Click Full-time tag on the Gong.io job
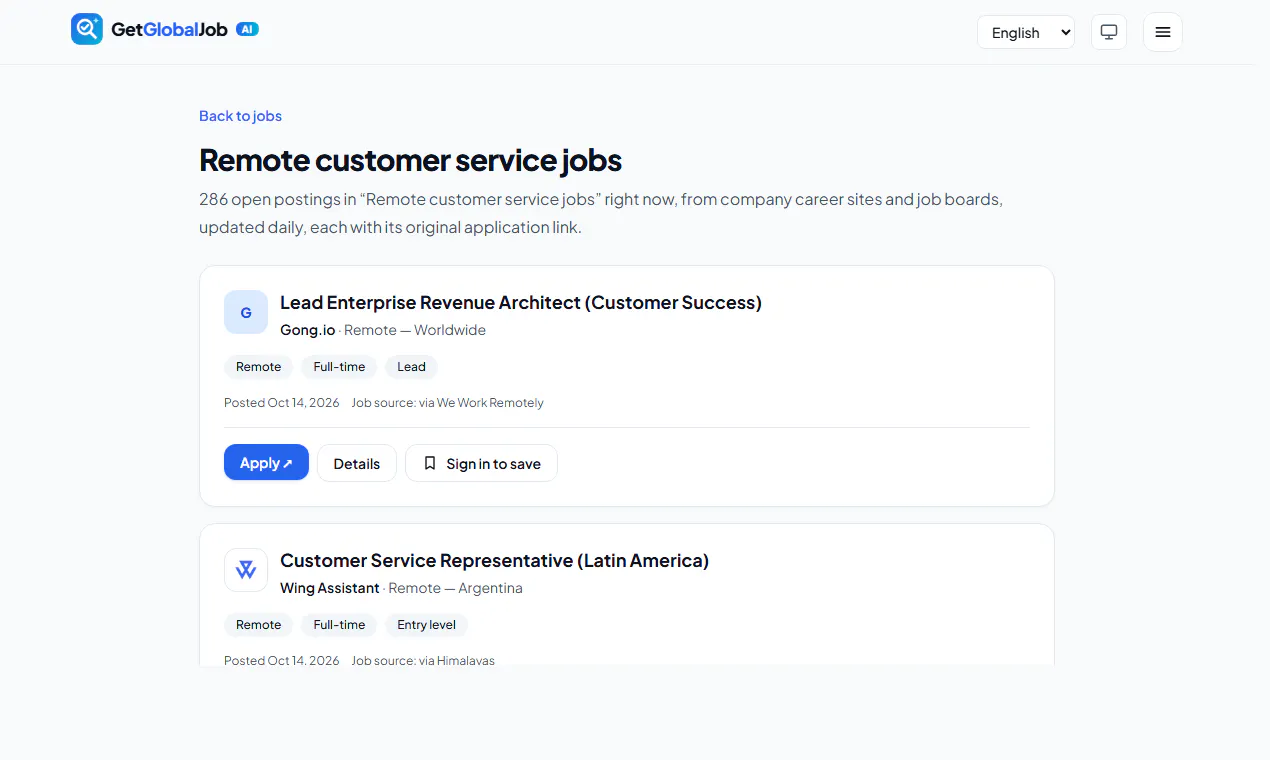 pos(339,367)
